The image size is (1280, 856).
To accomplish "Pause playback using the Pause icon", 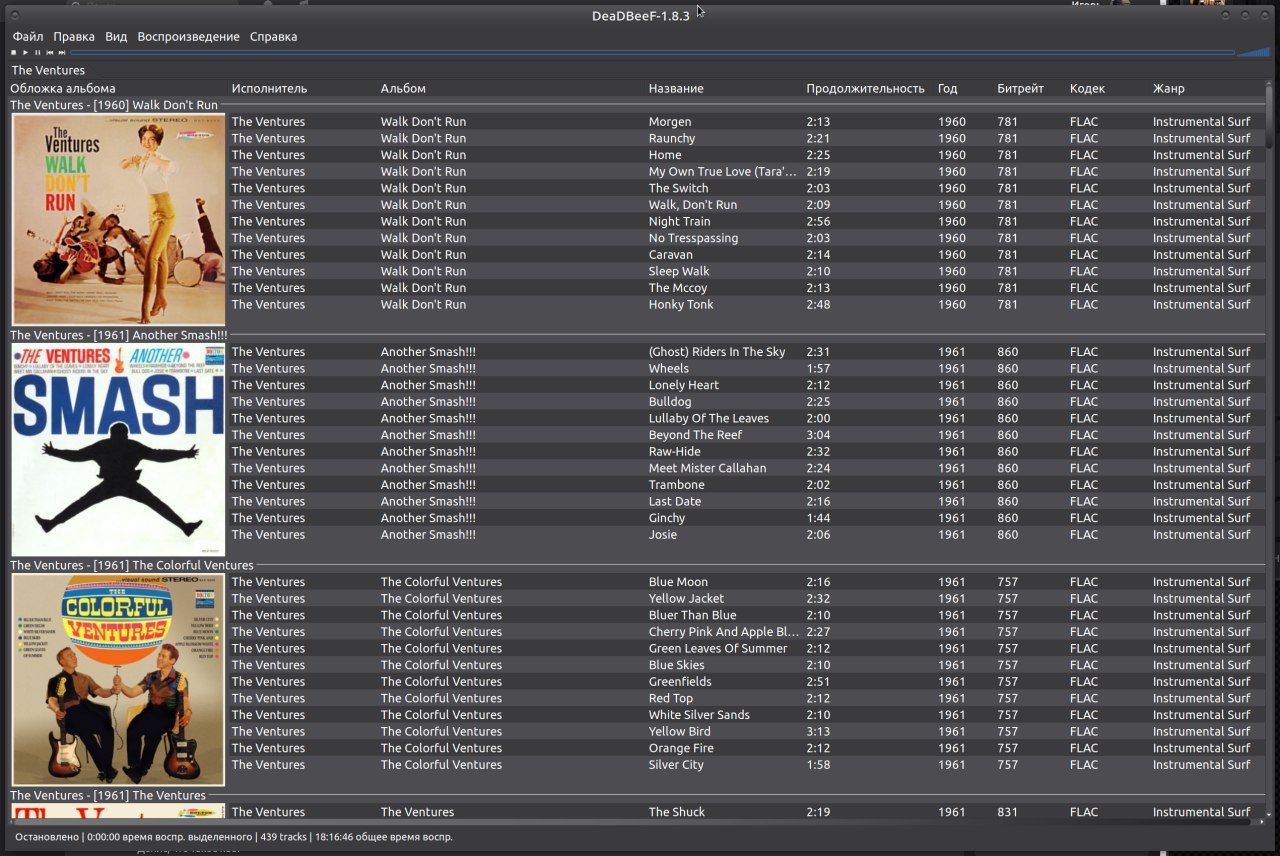I will 38,52.
